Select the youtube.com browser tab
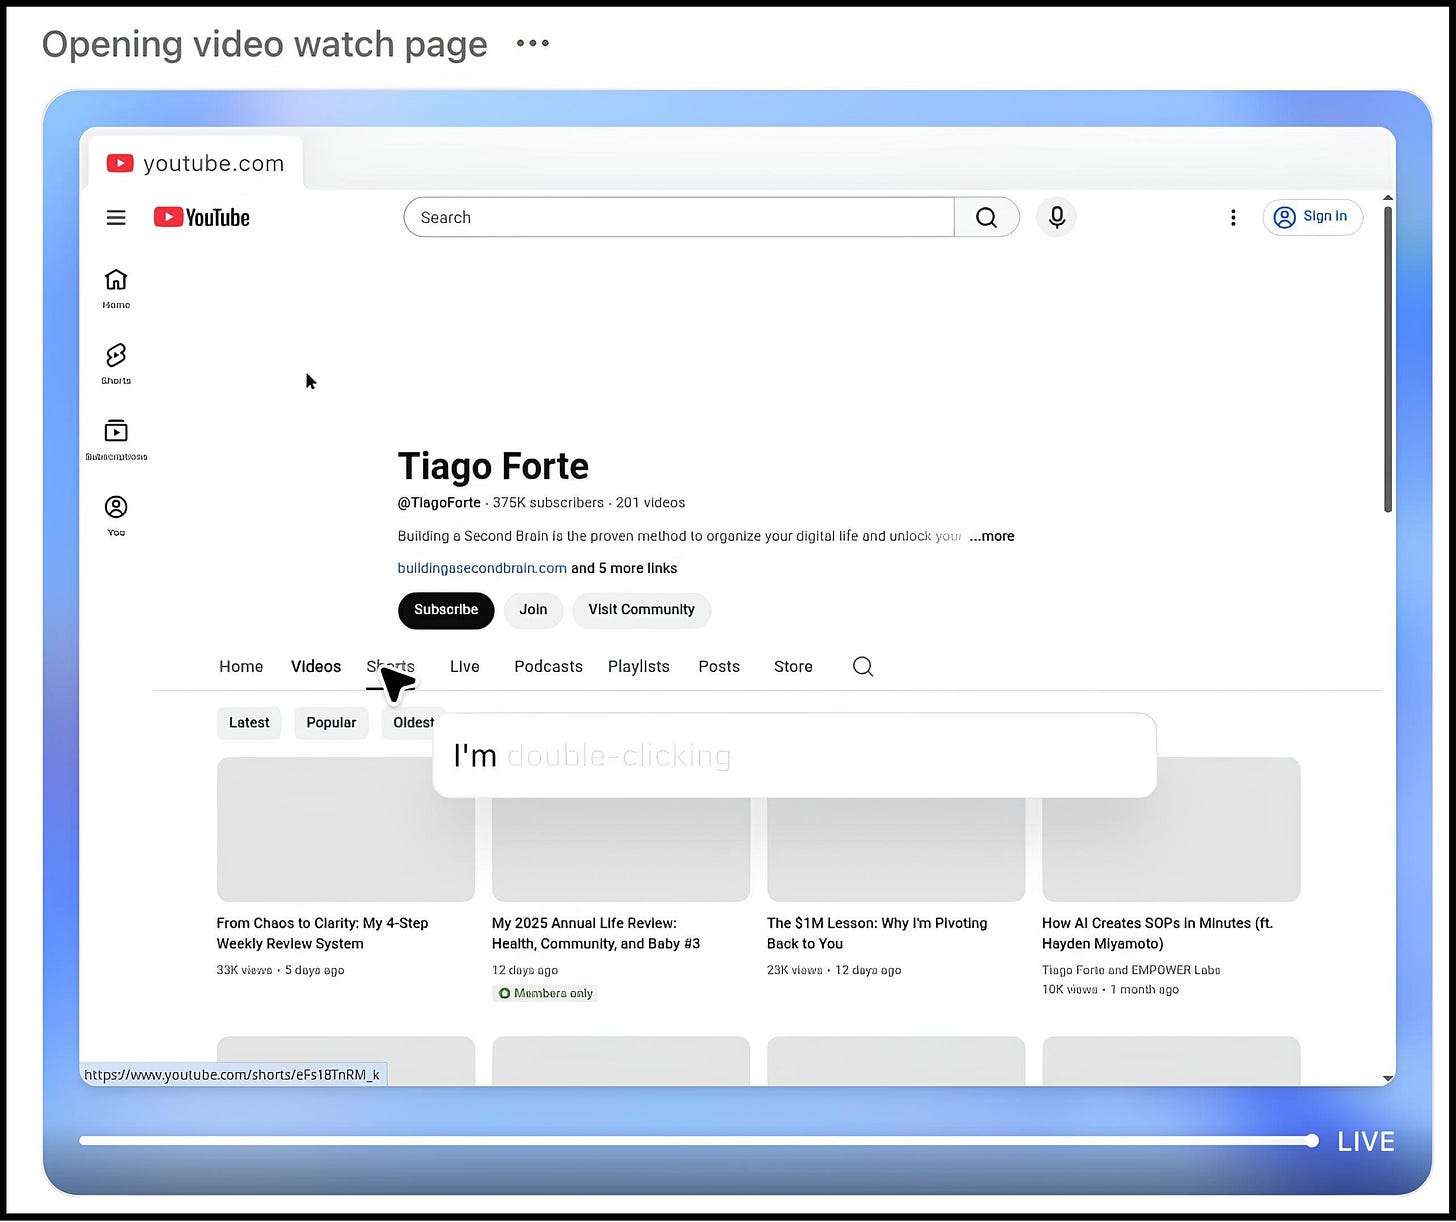Screen dimensions: 1456x1222 [196, 163]
